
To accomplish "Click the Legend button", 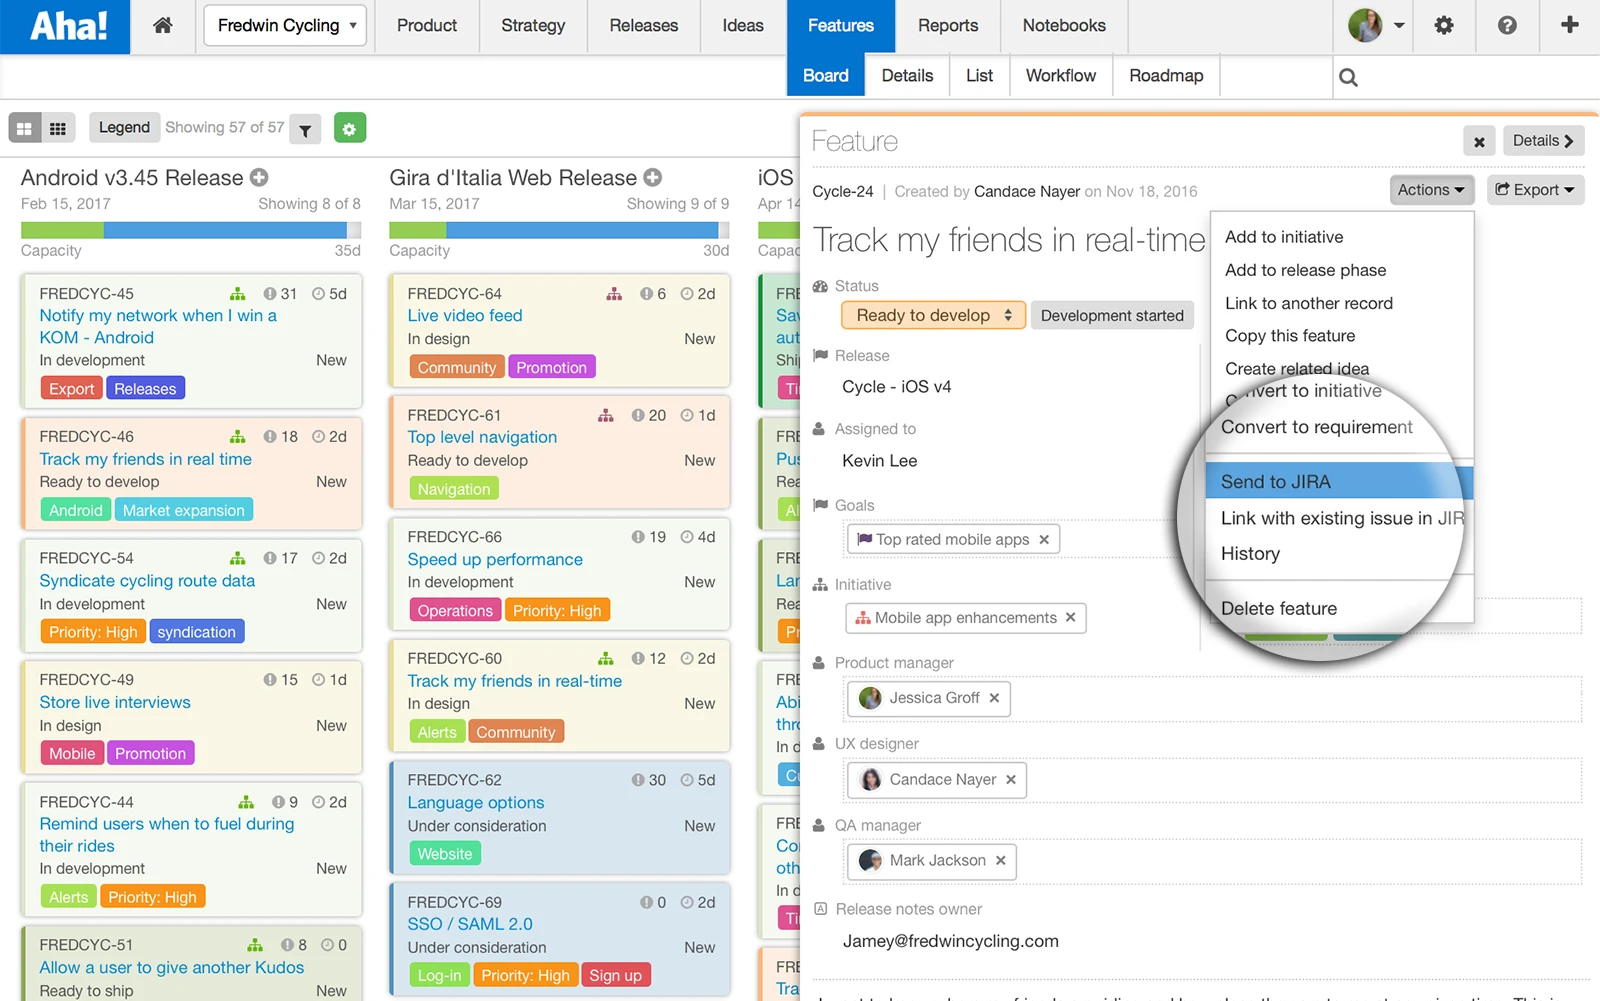I will click(124, 127).
